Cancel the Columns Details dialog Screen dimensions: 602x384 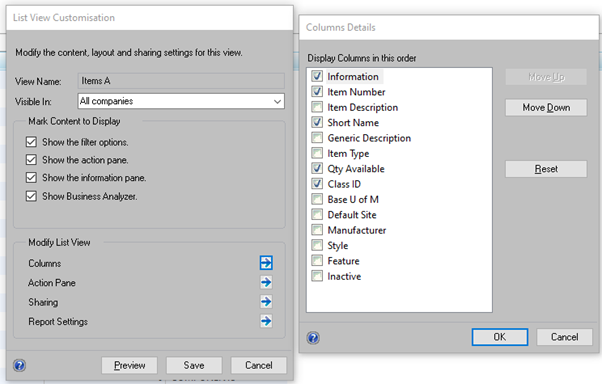[564, 337]
